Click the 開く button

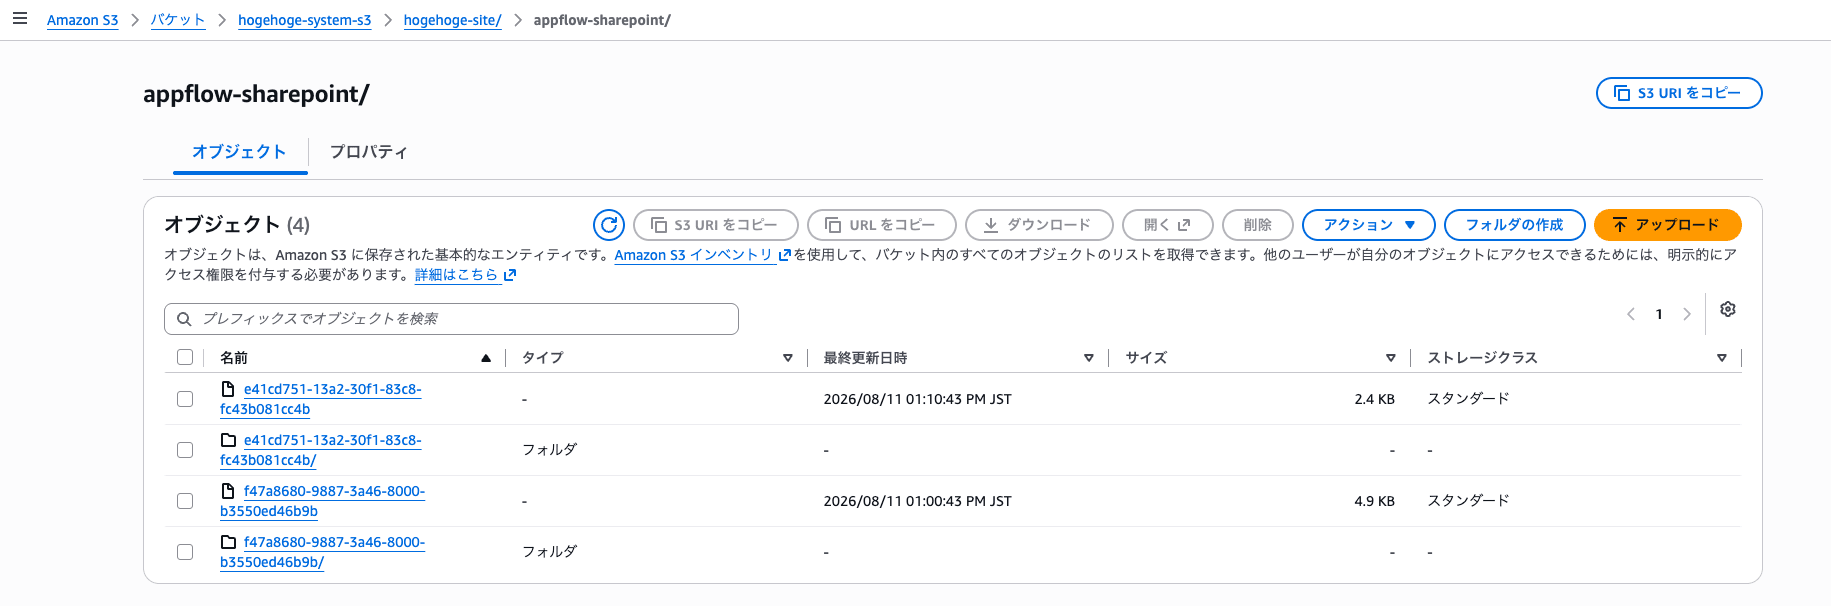coord(1168,225)
